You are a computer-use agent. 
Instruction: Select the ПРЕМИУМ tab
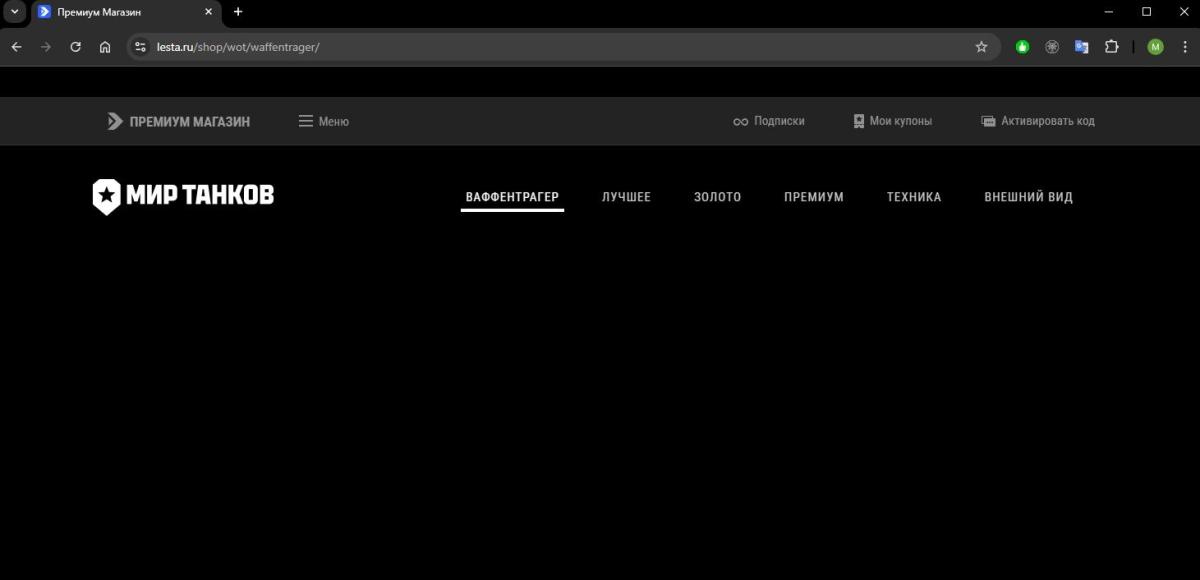(814, 197)
